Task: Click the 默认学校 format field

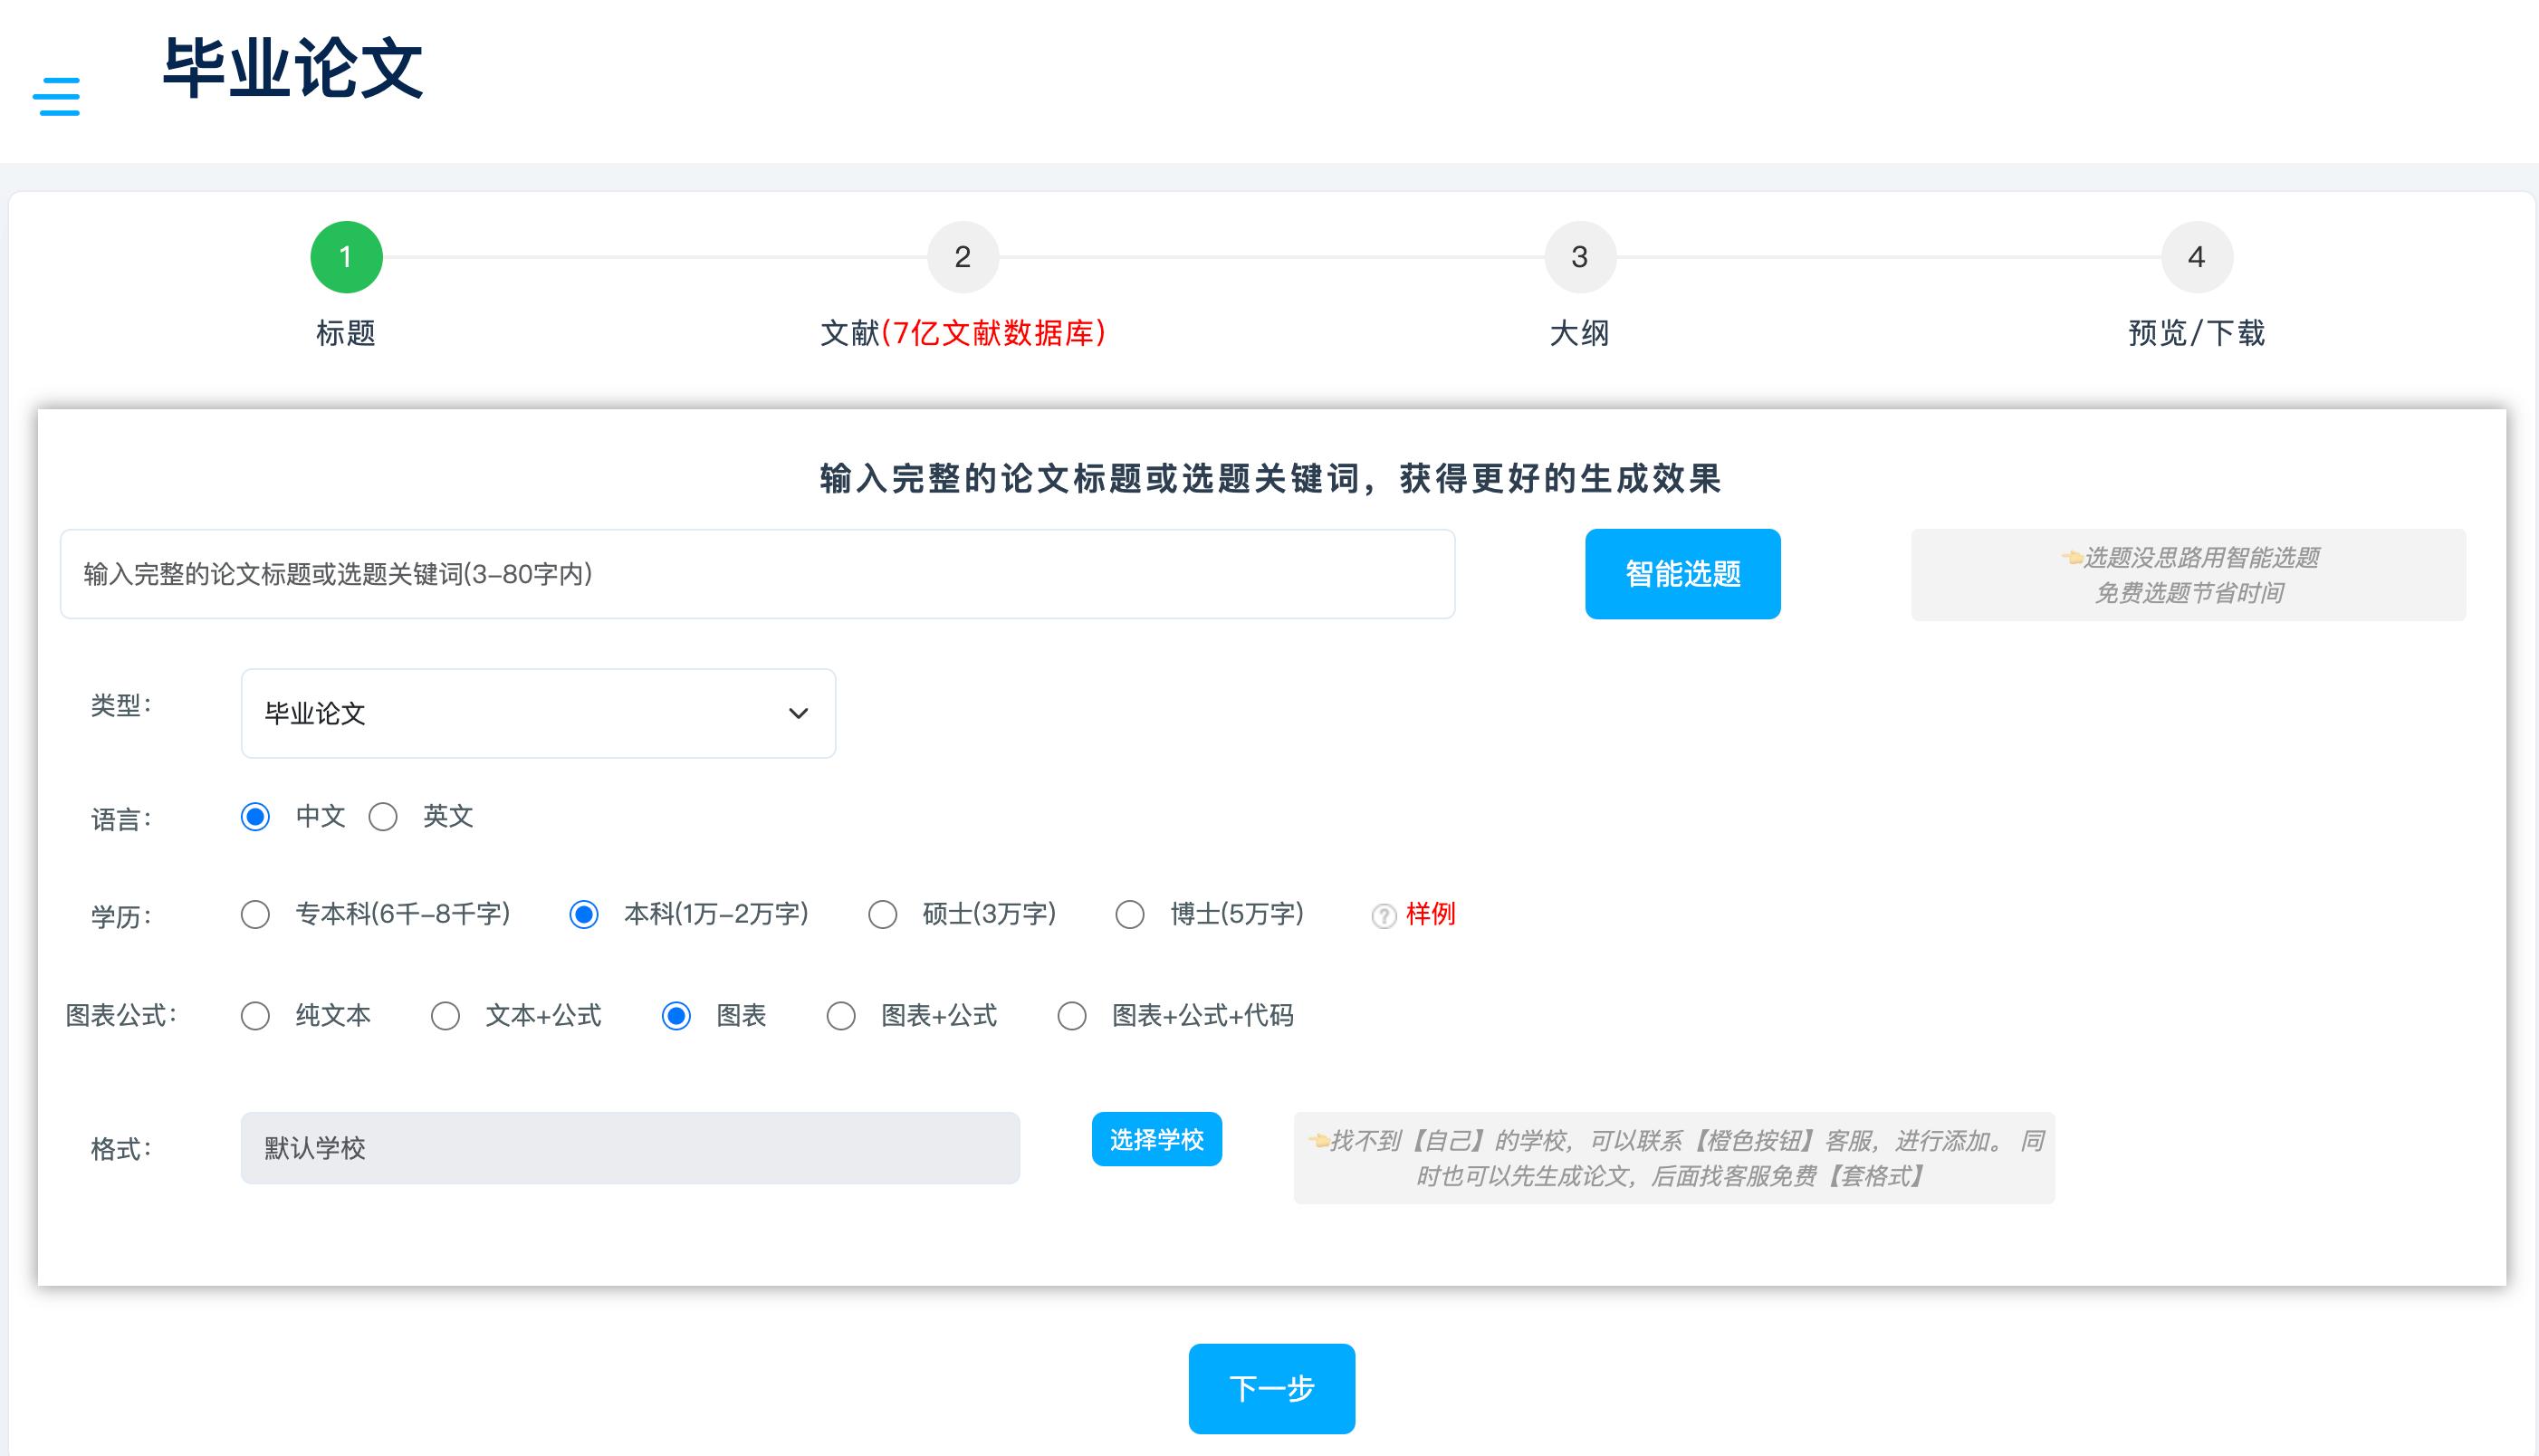Action: pos(630,1148)
